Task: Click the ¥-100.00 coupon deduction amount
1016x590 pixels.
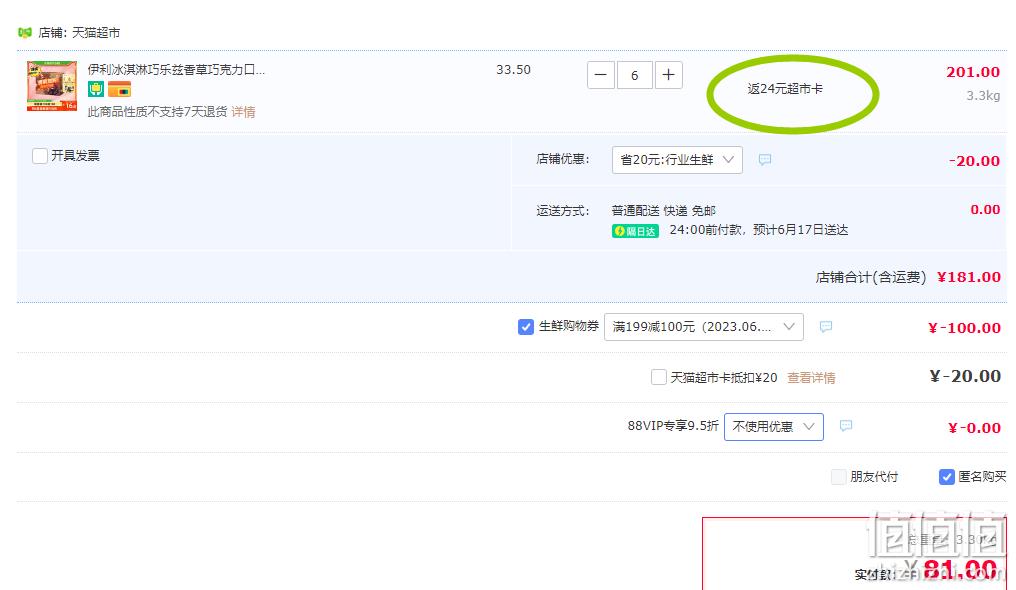Action: pos(964,328)
